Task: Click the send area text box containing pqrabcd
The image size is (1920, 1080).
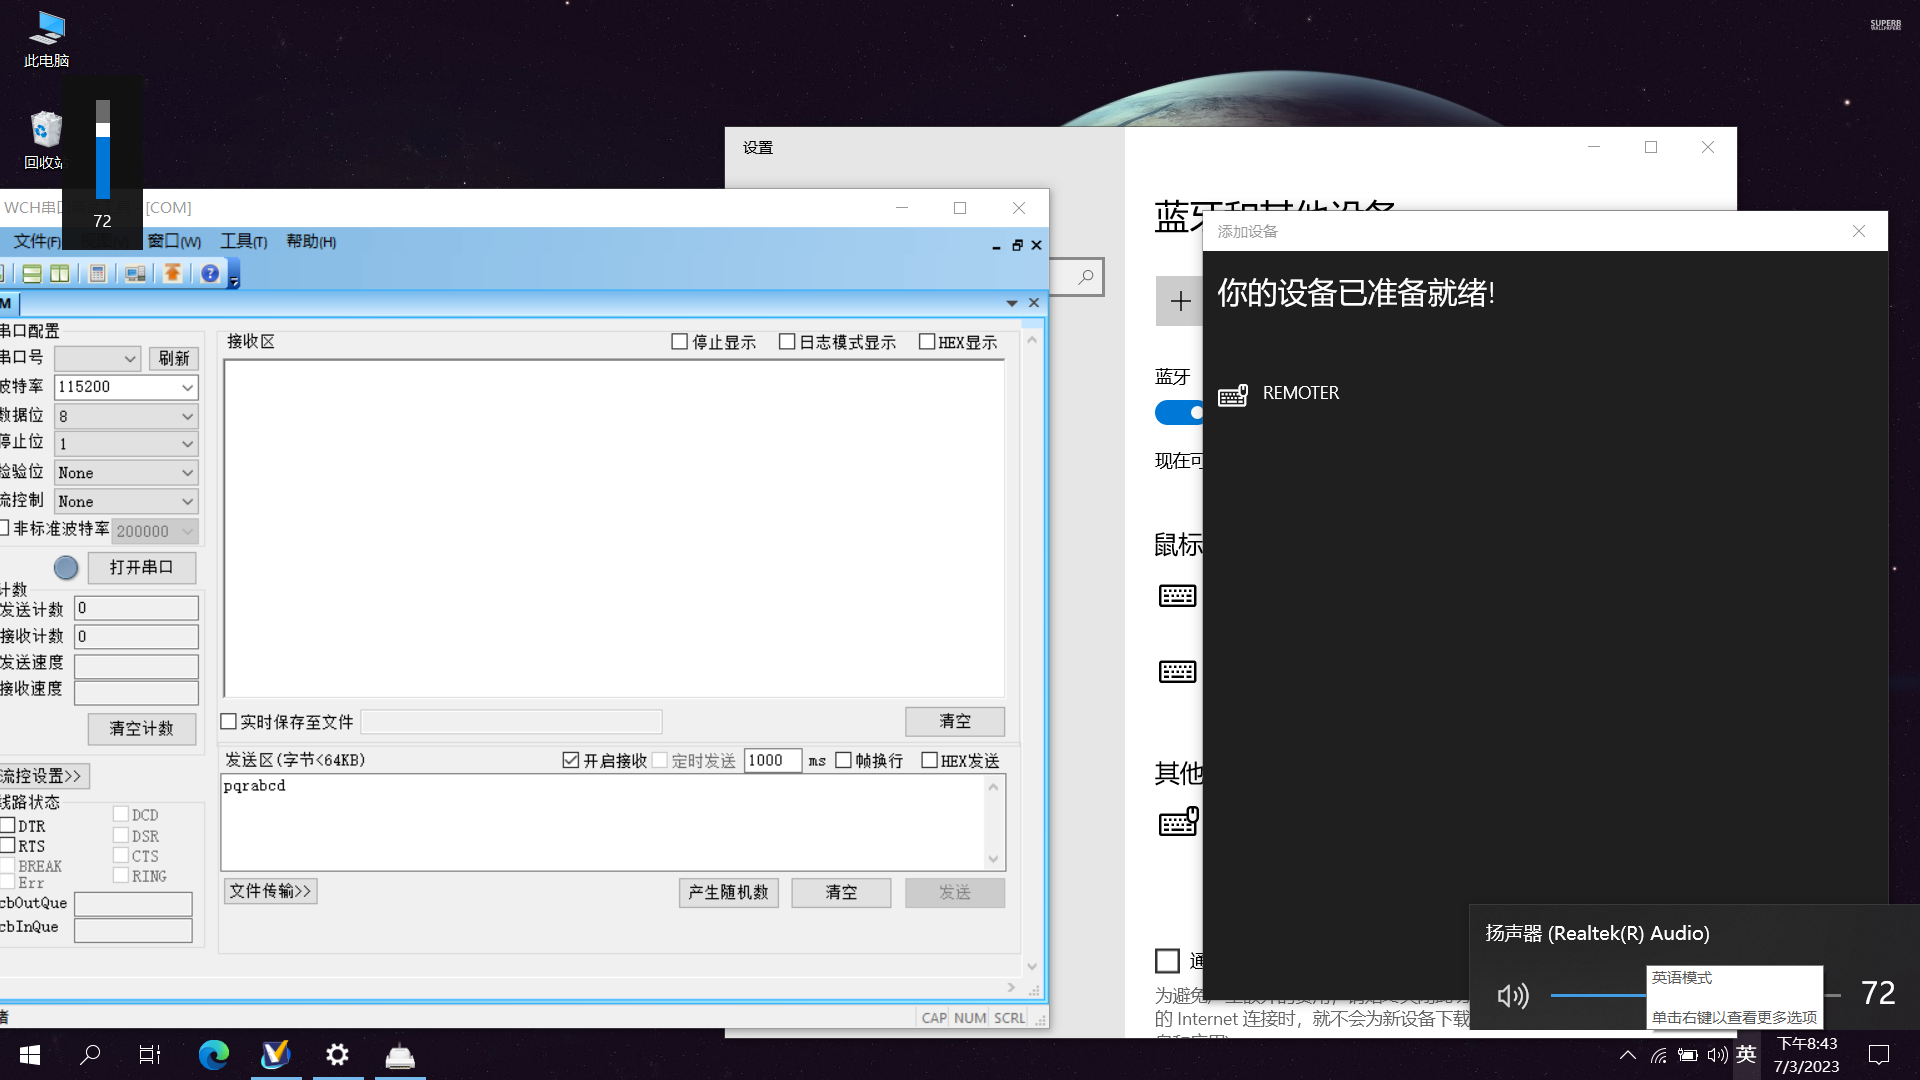Action: [x=600, y=820]
